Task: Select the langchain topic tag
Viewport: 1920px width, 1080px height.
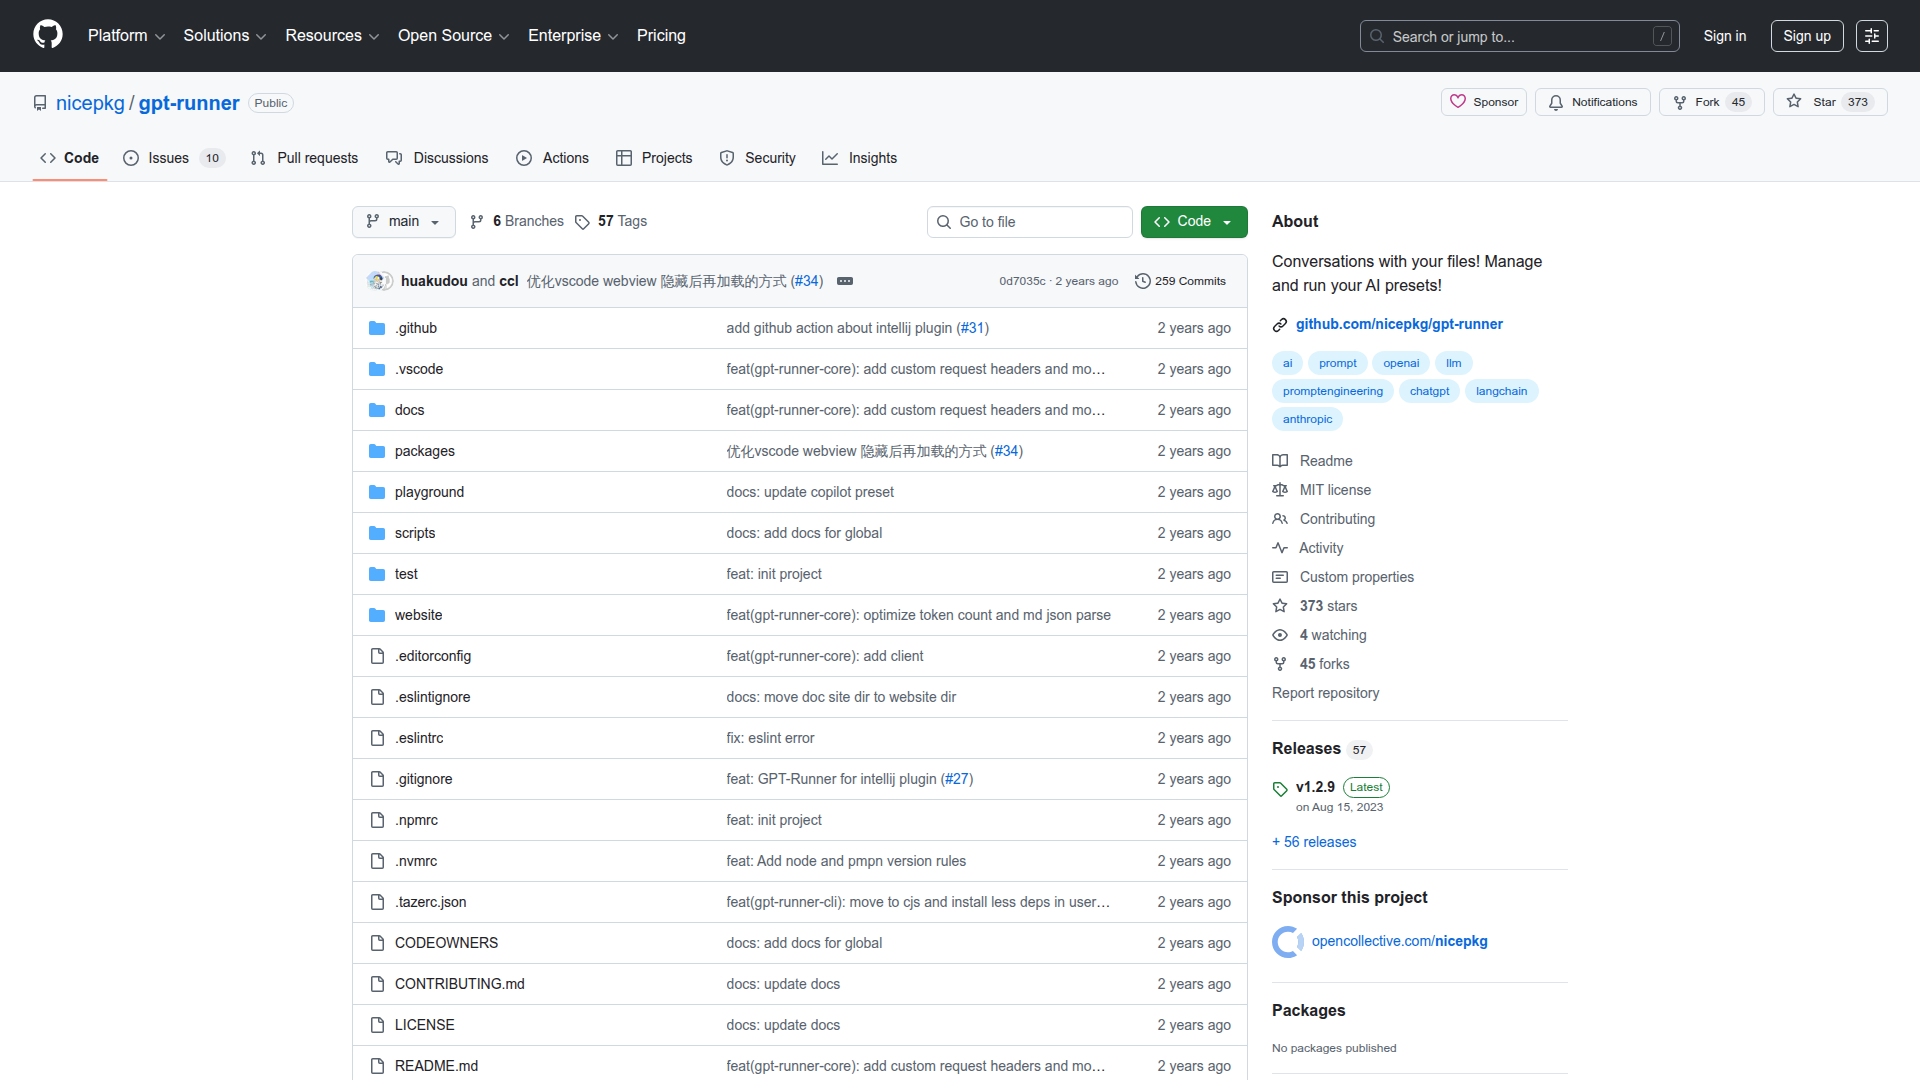Action: coord(1501,391)
